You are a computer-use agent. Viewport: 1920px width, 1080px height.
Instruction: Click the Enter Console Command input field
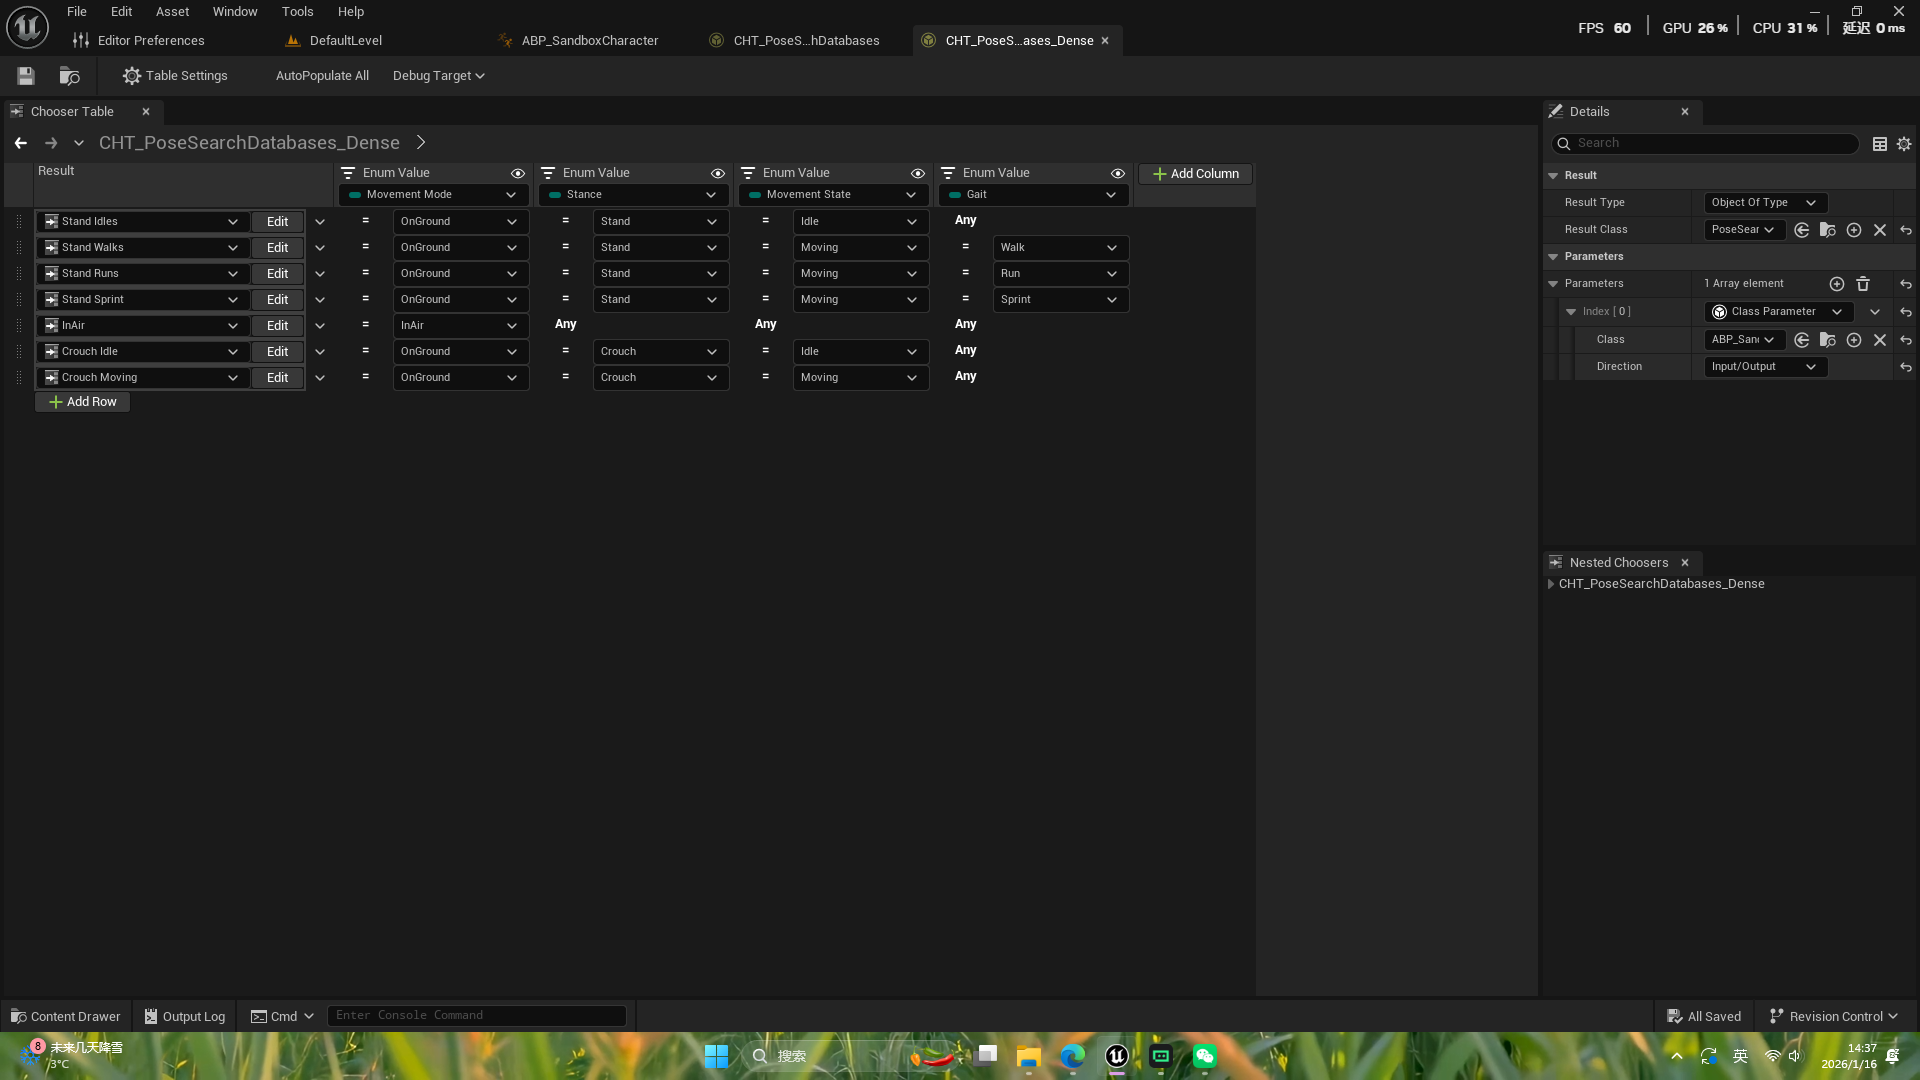point(476,1016)
